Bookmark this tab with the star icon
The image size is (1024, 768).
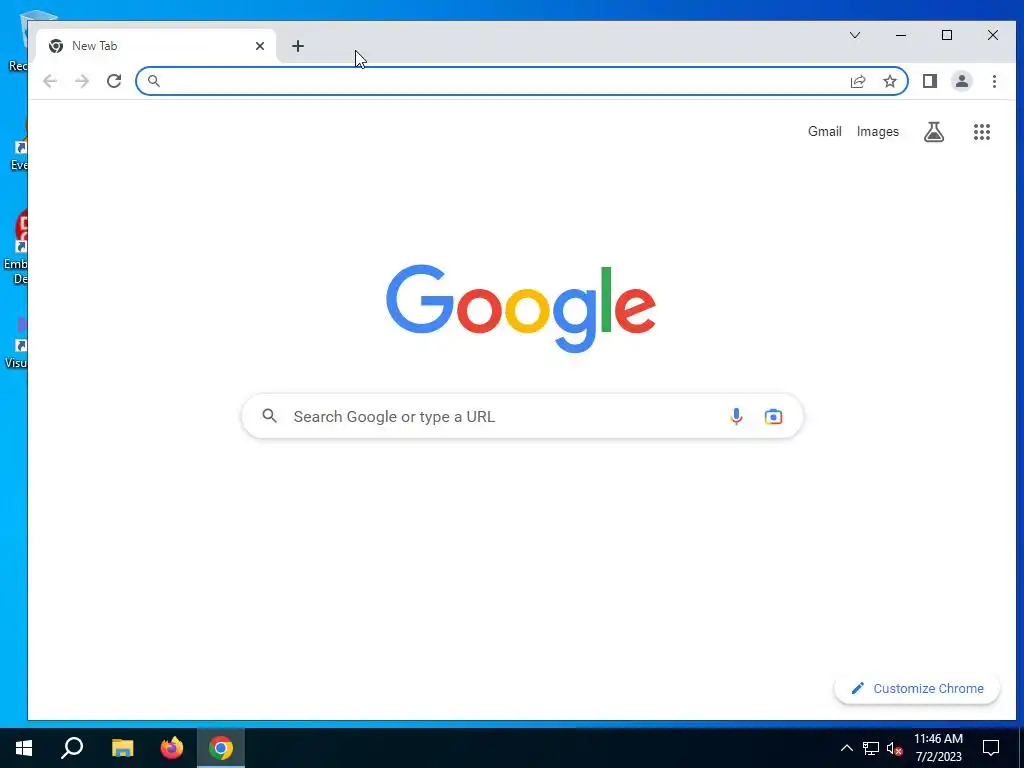889,81
